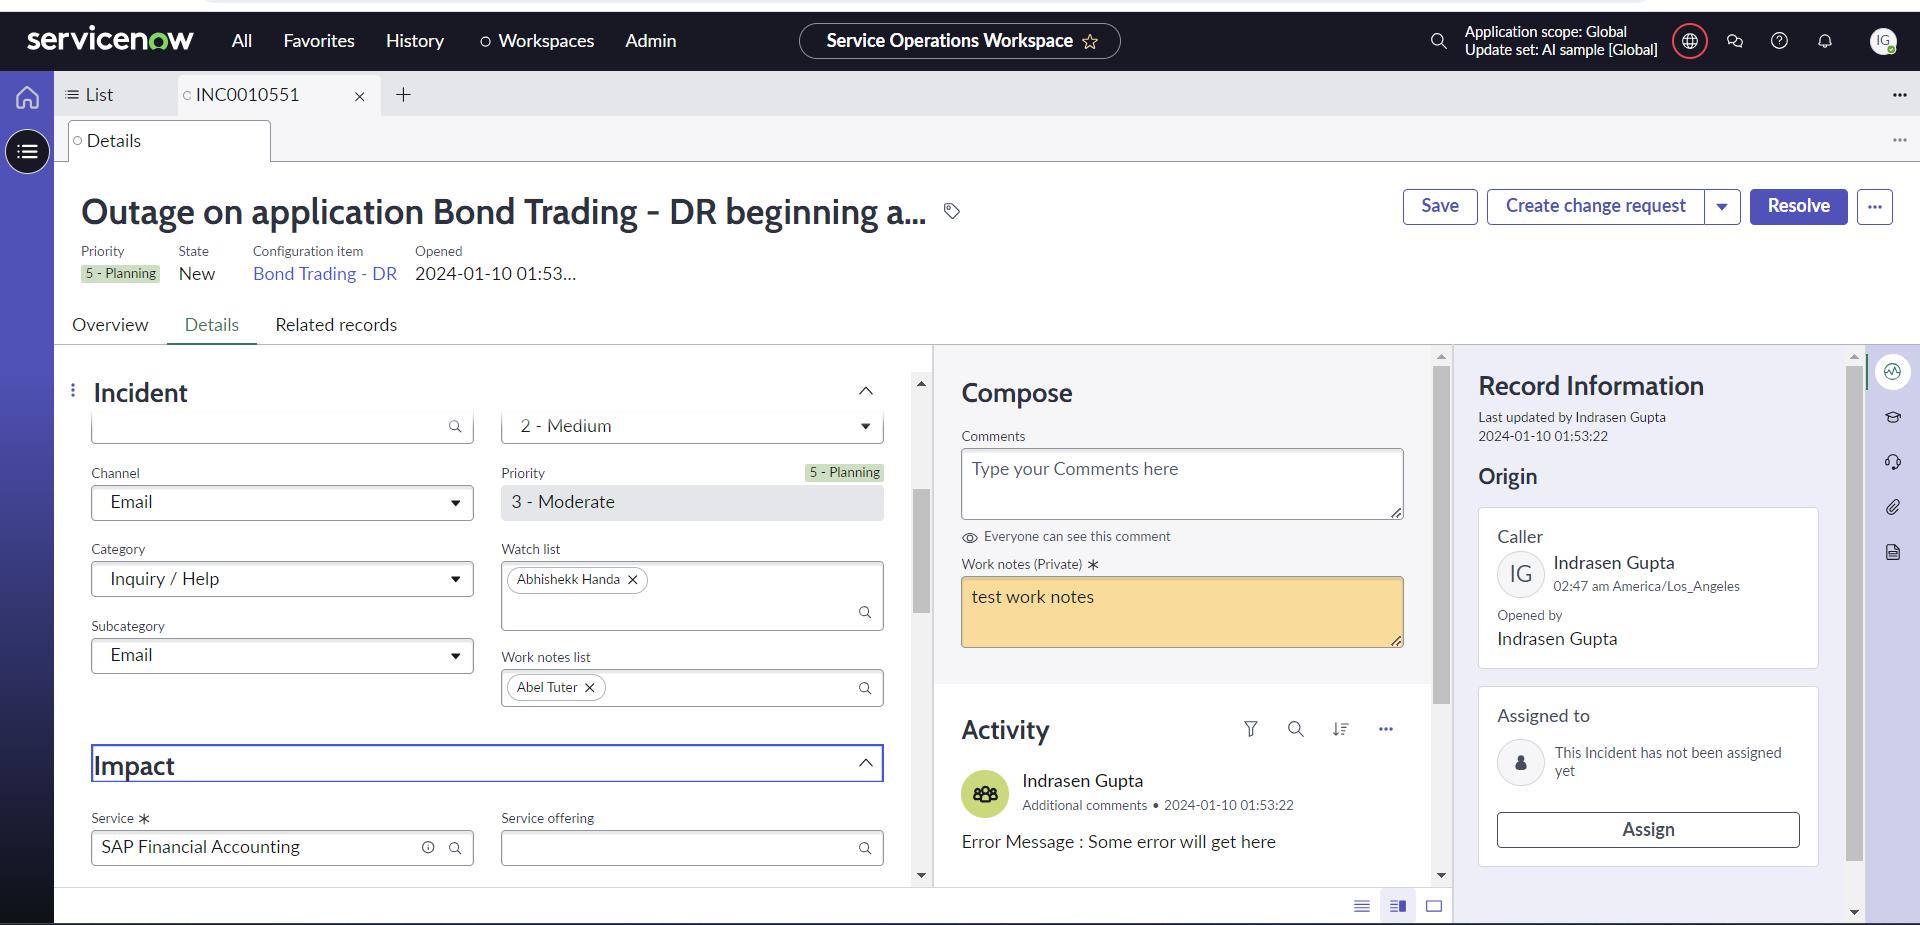Image resolution: width=1920 pixels, height=925 pixels.
Task: Close the INC0010551 tab
Action: (360, 96)
